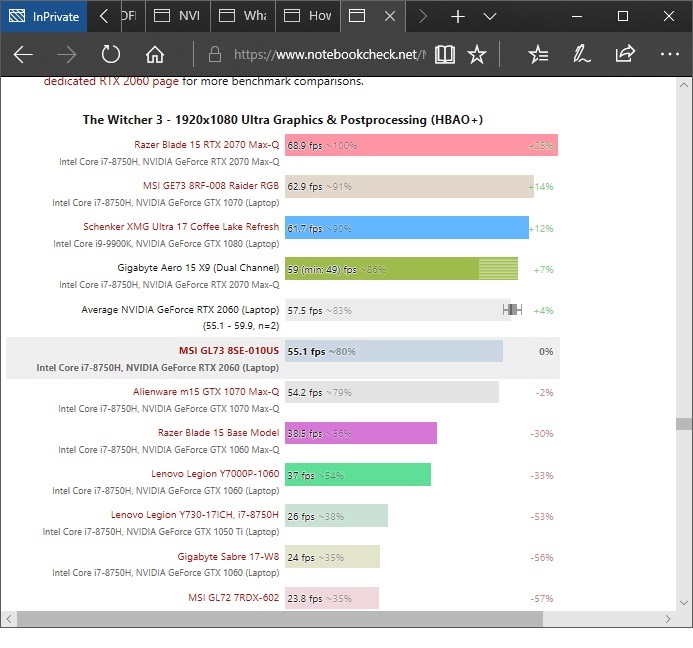
Task: Open Settings and more menu
Action: (x=669, y=54)
